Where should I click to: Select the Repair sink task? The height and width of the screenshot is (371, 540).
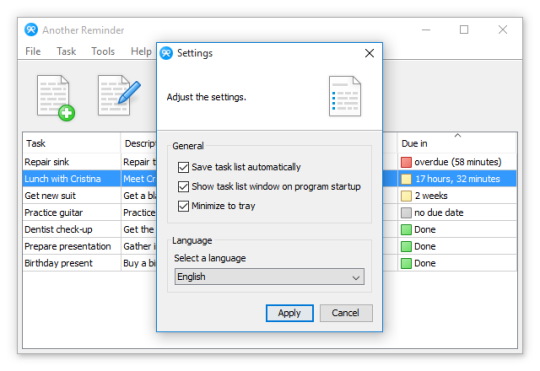tap(47, 162)
